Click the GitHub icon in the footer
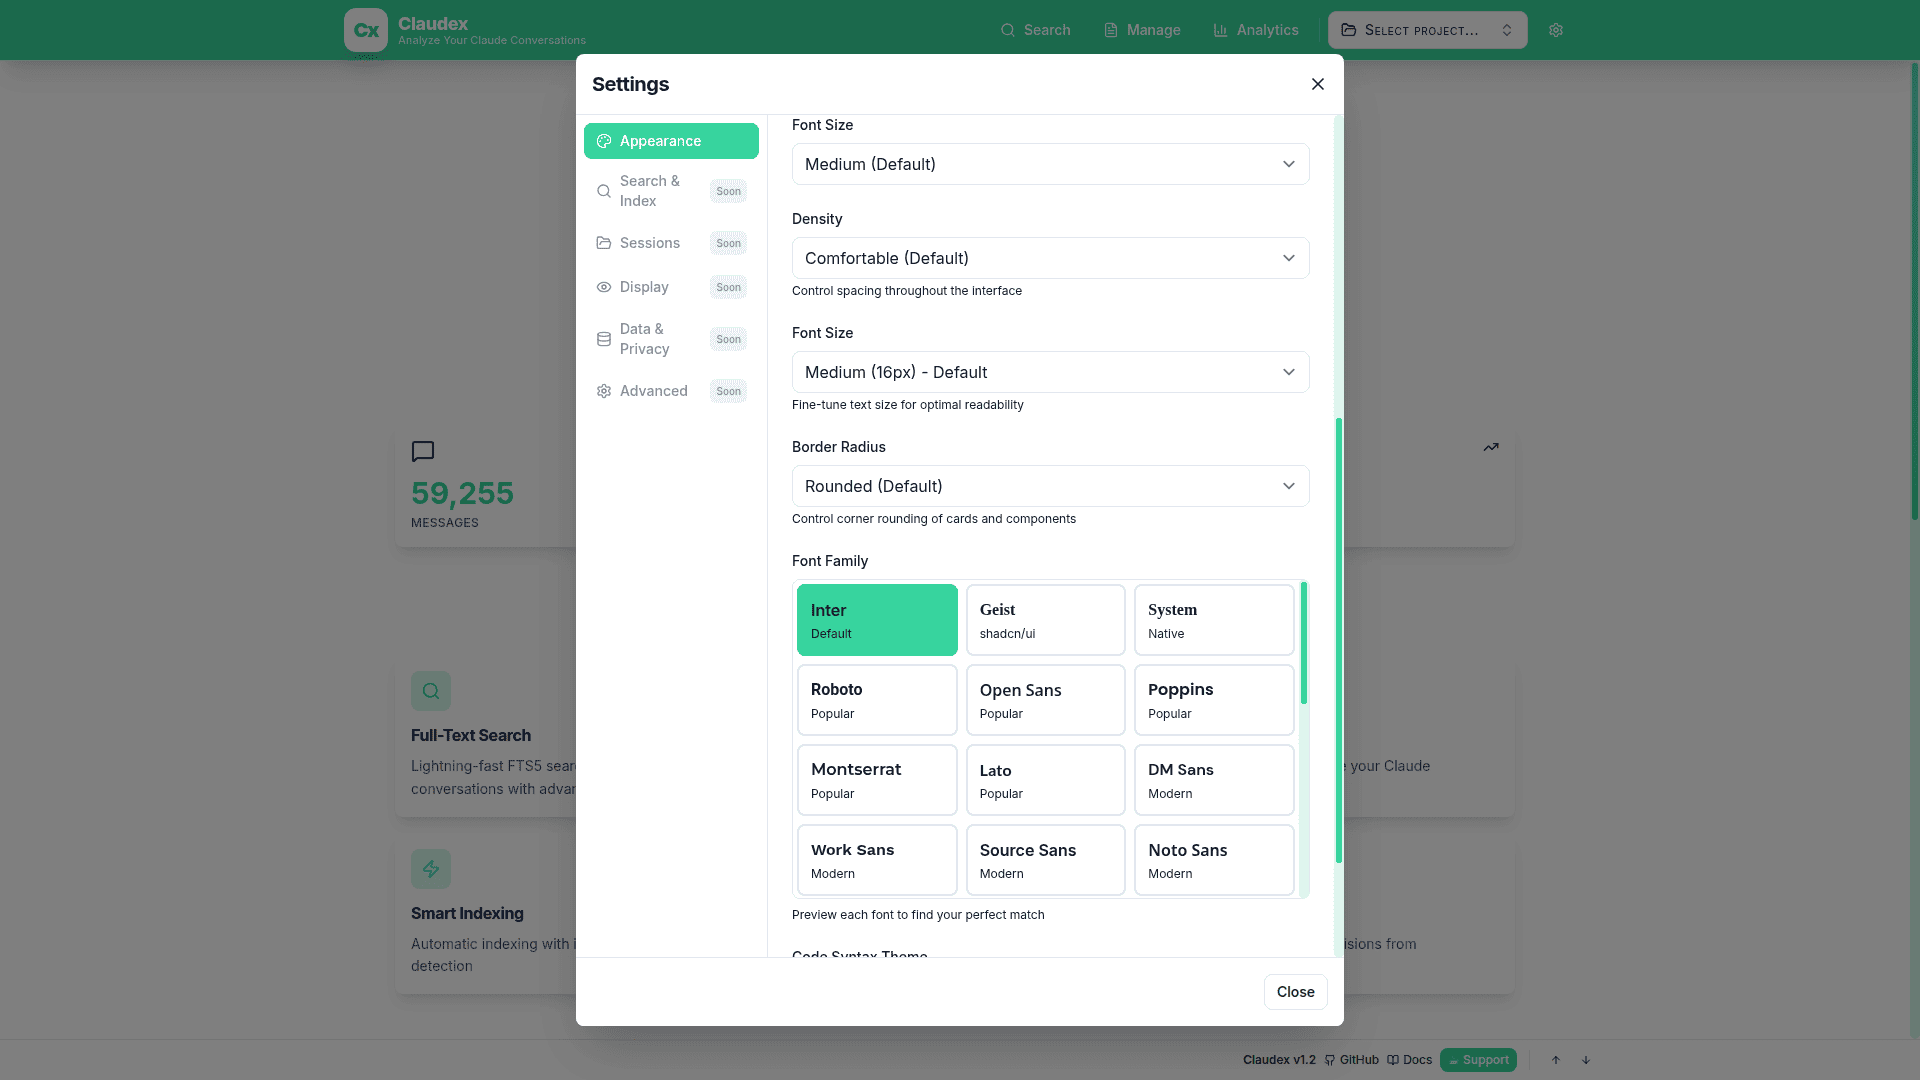The image size is (1920, 1080). tap(1329, 1060)
